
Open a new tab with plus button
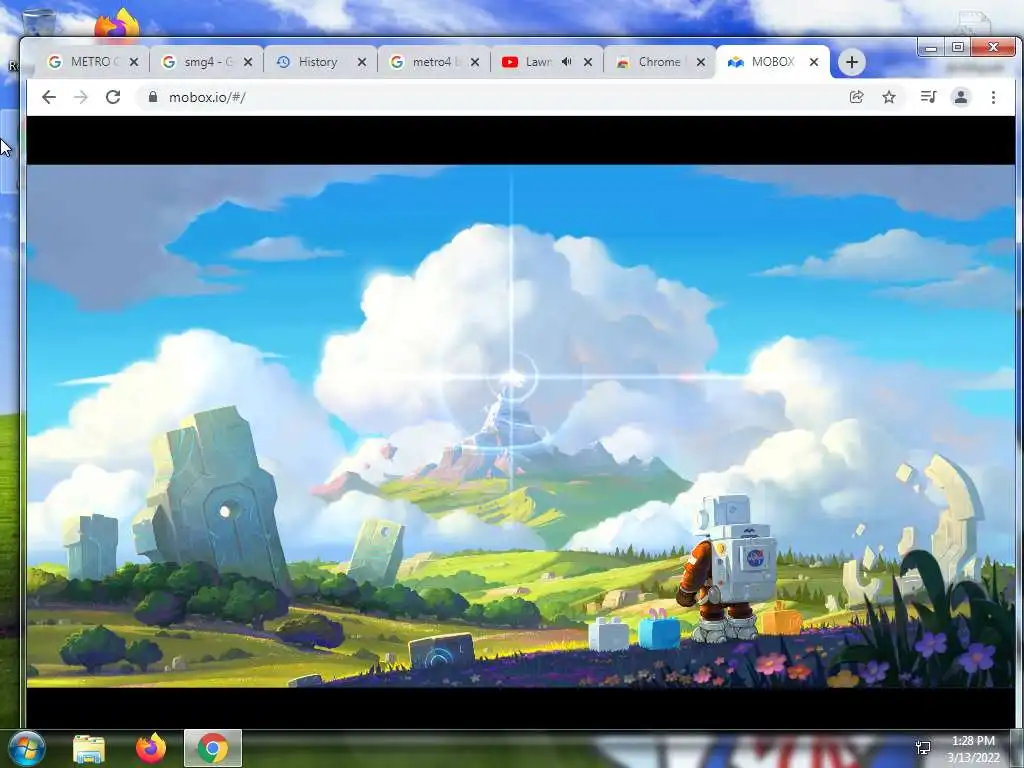pyautogui.click(x=851, y=62)
